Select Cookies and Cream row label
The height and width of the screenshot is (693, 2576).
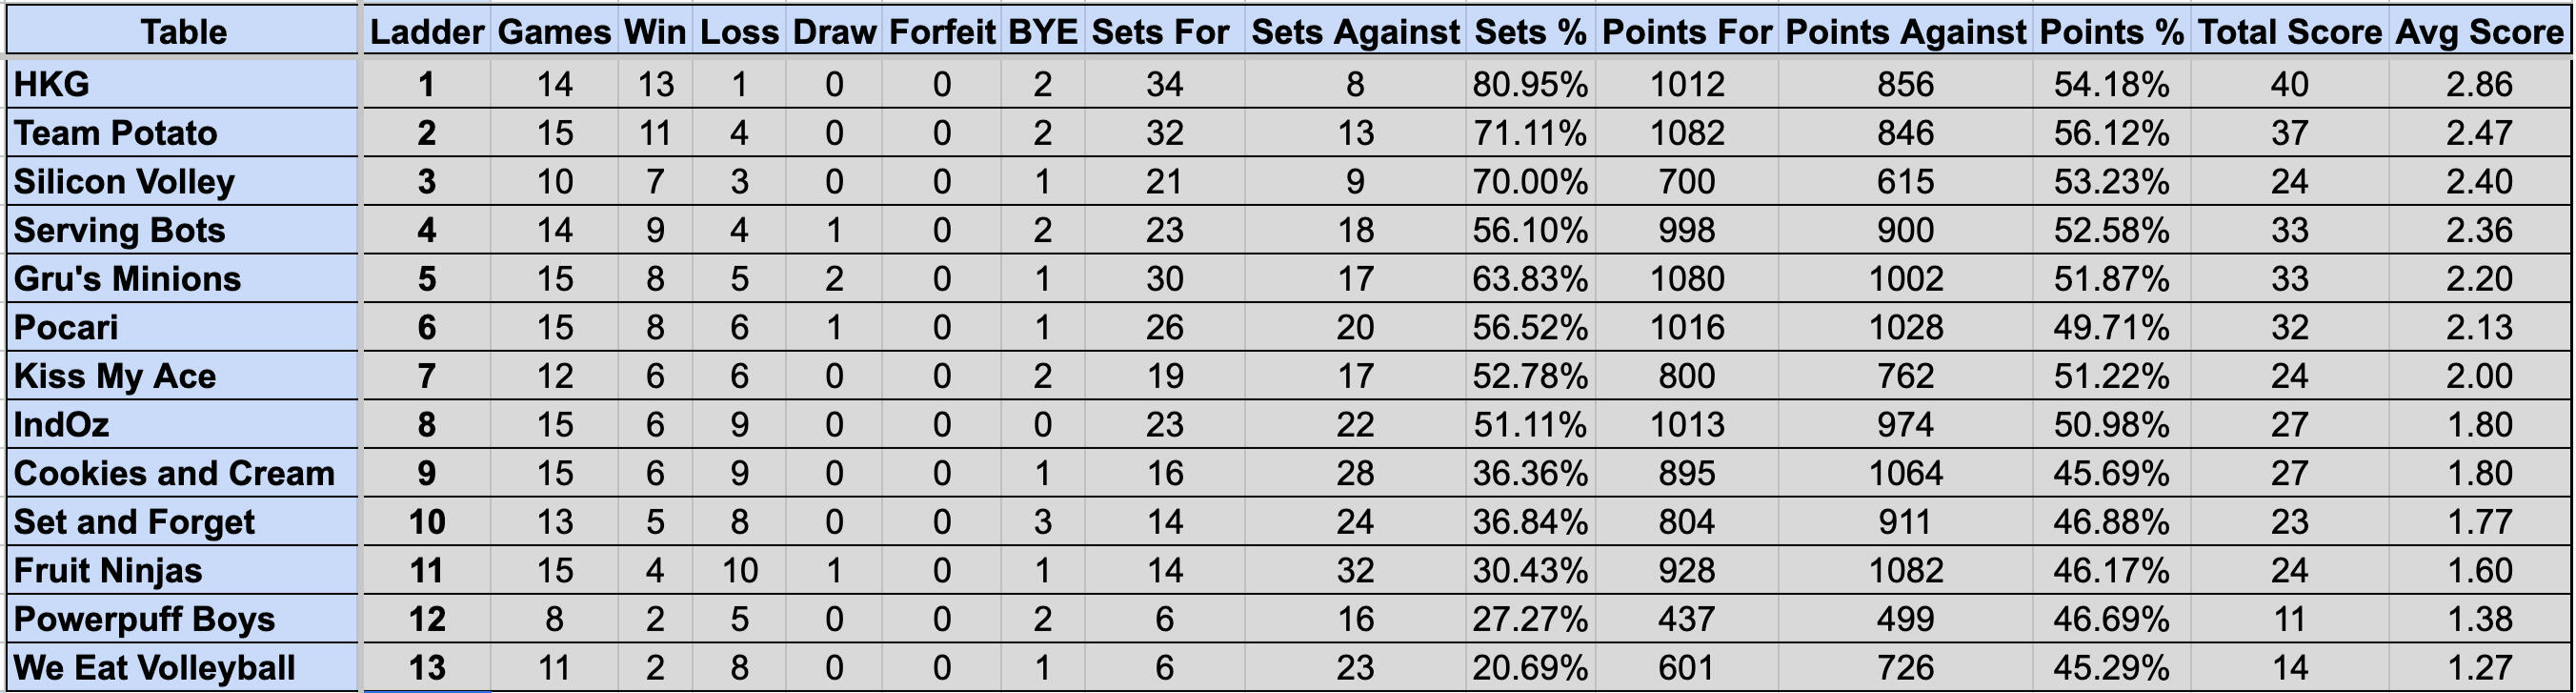pyautogui.click(x=183, y=473)
